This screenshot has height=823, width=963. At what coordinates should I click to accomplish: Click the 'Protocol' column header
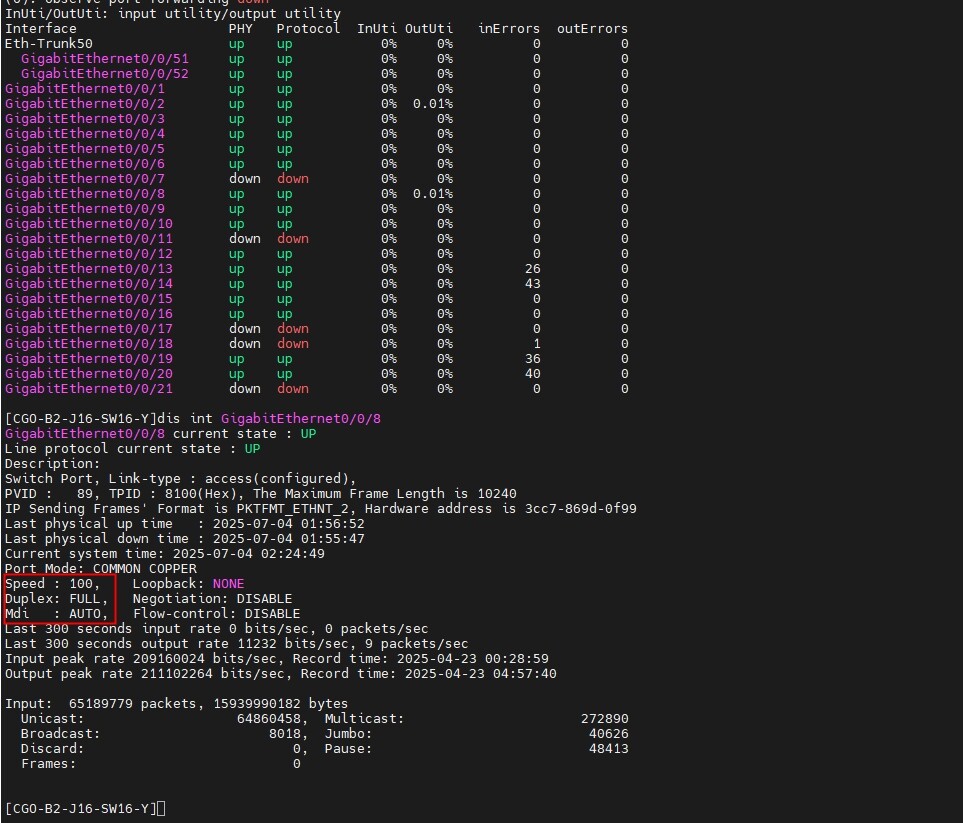pyautogui.click(x=308, y=29)
